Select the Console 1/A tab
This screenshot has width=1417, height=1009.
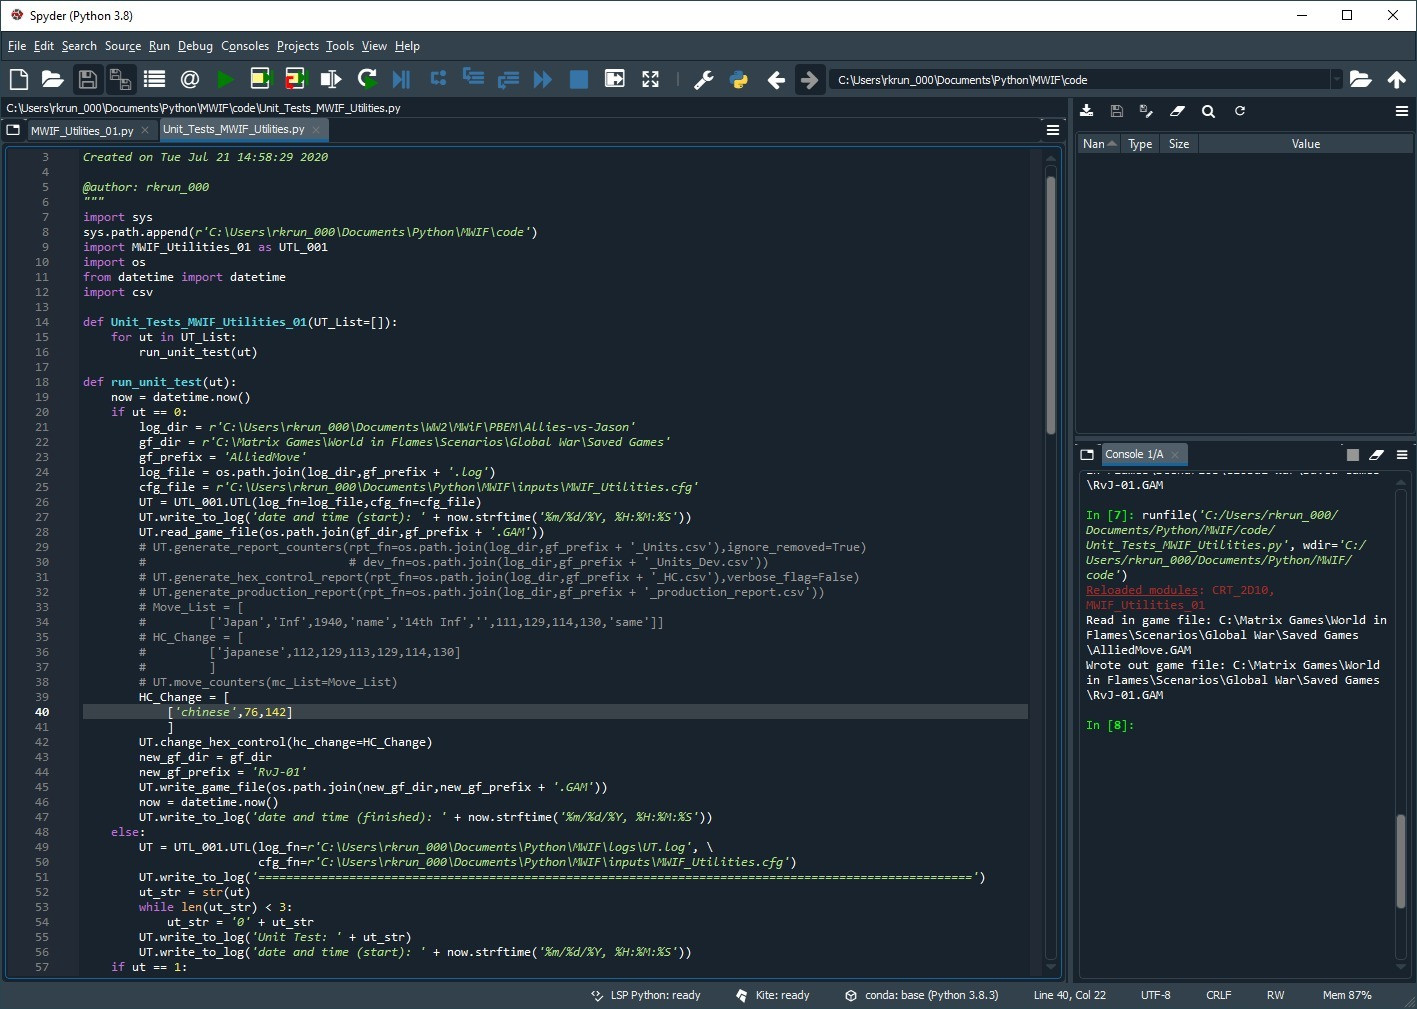(x=1134, y=454)
